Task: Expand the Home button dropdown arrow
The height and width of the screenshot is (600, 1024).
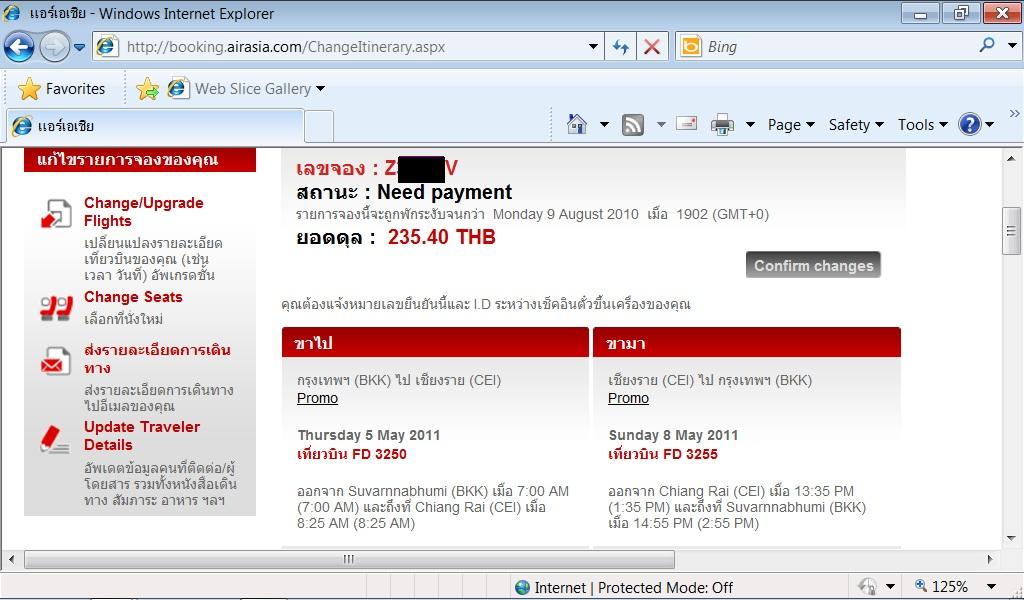Action: pyautogui.click(x=604, y=124)
